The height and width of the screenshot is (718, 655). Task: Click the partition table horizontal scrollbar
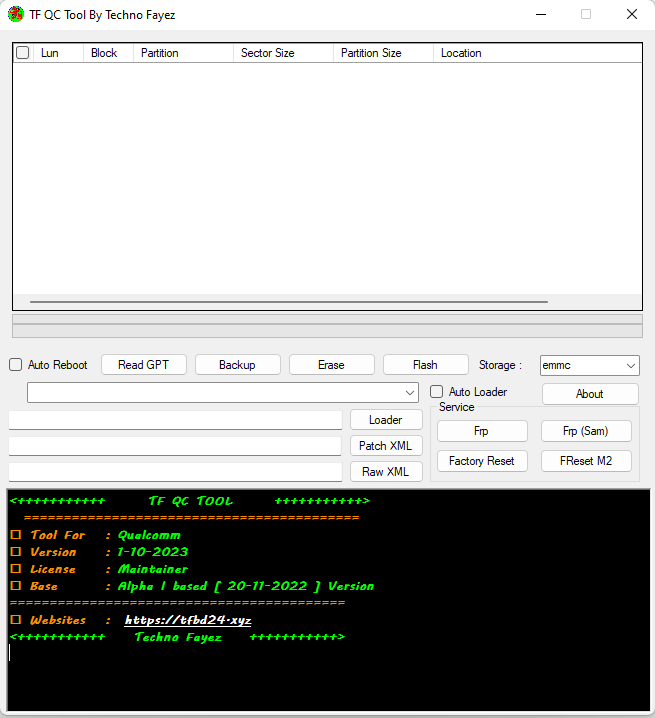point(289,302)
